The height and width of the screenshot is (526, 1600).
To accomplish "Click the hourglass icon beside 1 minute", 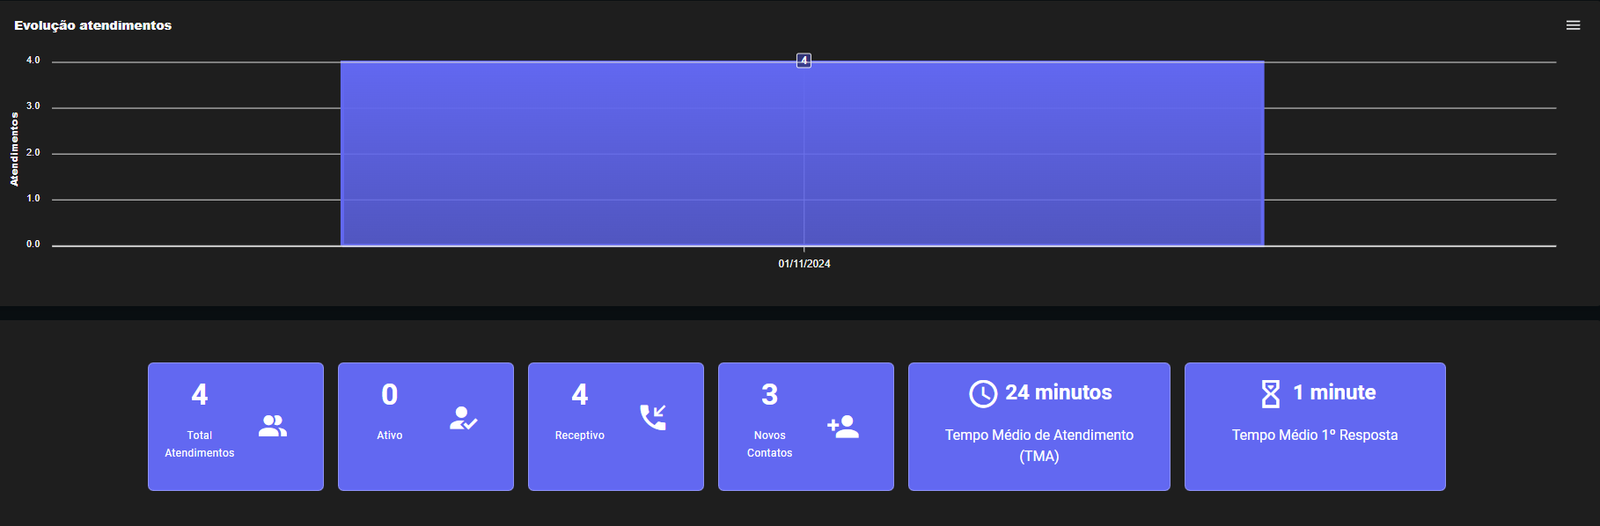I will click(x=1270, y=393).
